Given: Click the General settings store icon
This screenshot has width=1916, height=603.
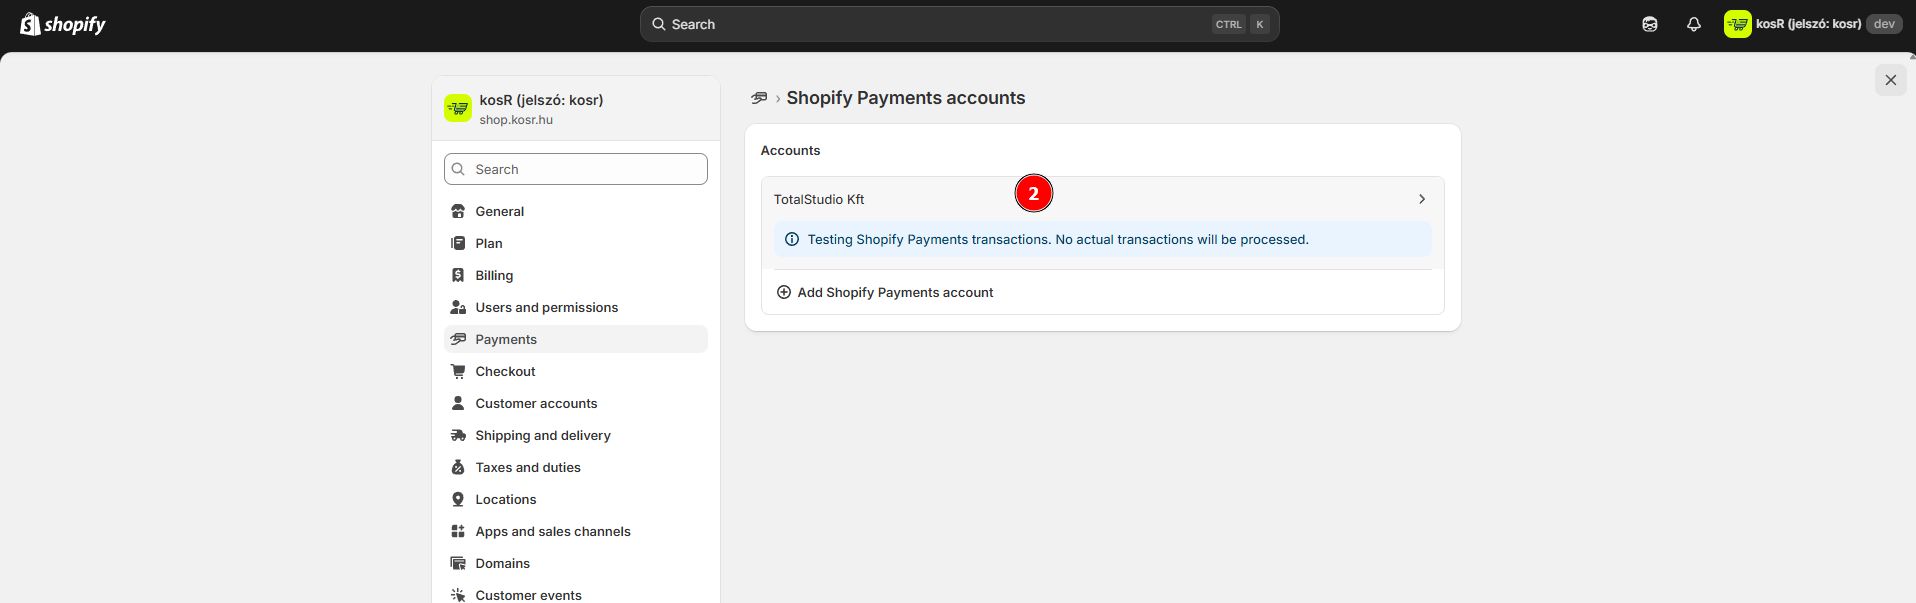Looking at the screenshot, I should point(458,211).
